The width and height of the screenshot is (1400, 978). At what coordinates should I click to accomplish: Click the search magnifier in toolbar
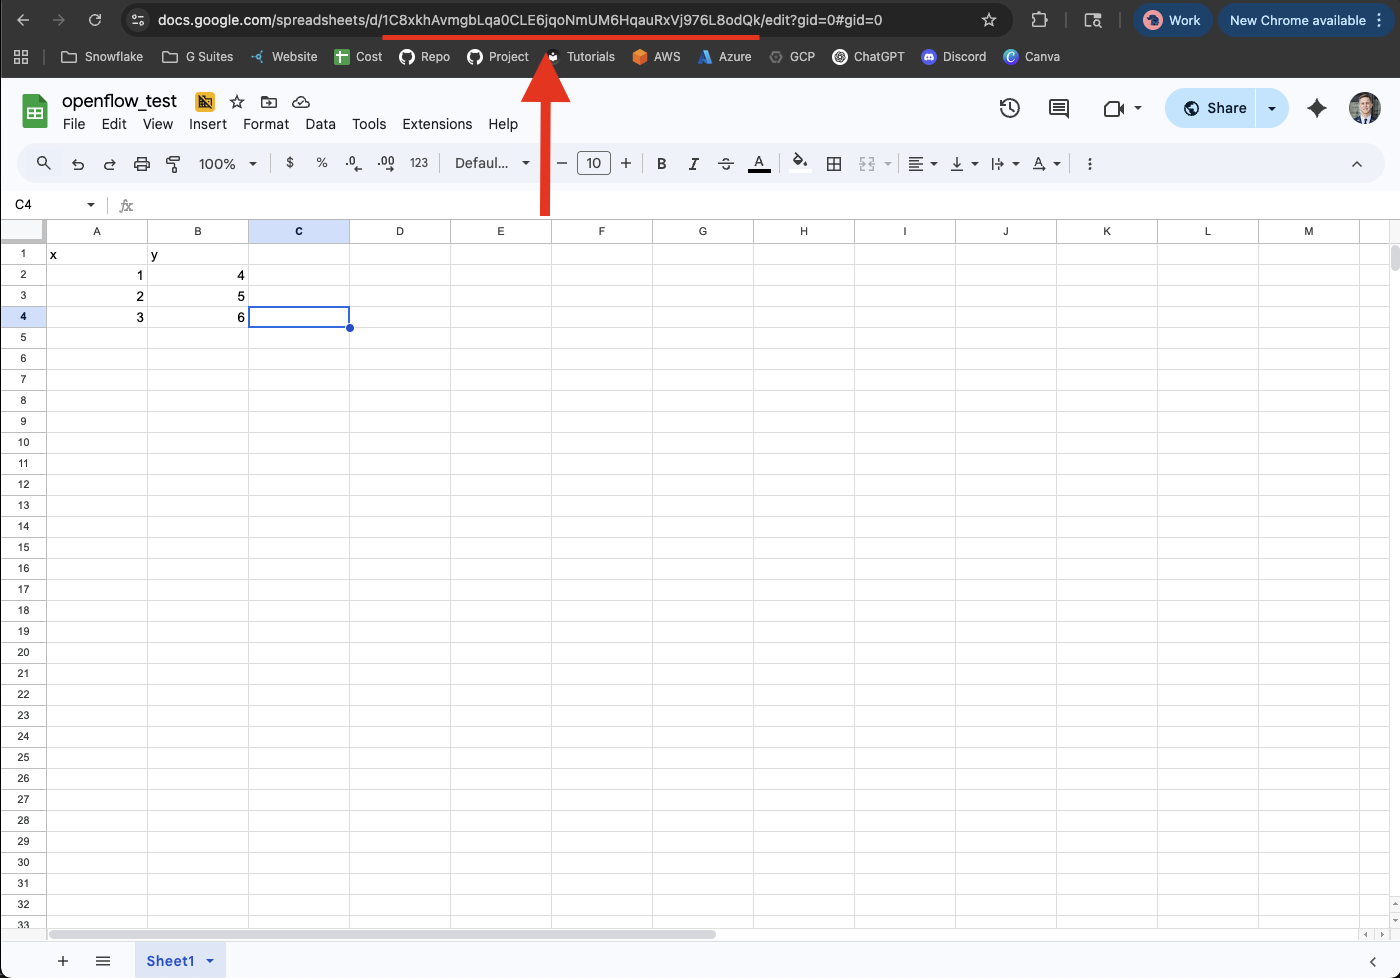point(44,163)
